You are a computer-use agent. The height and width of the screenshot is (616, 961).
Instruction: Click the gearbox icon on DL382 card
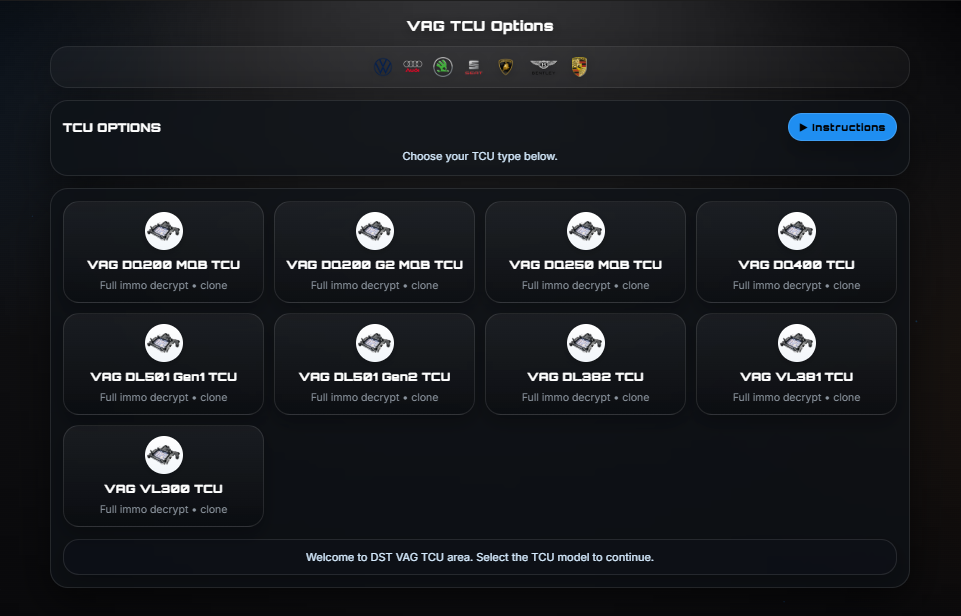[x=584, y=341]
